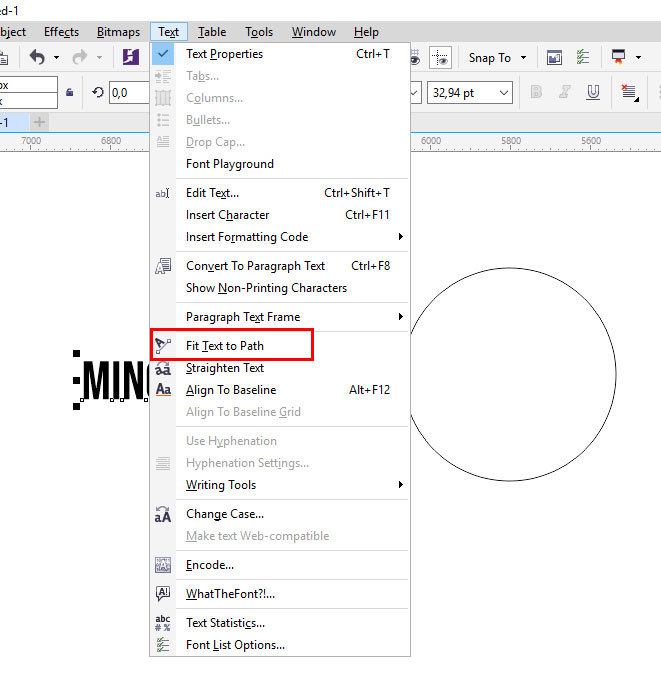Click the Edit Text ab| icon
The height and width of the screenshot is (687, 661).
163,193
